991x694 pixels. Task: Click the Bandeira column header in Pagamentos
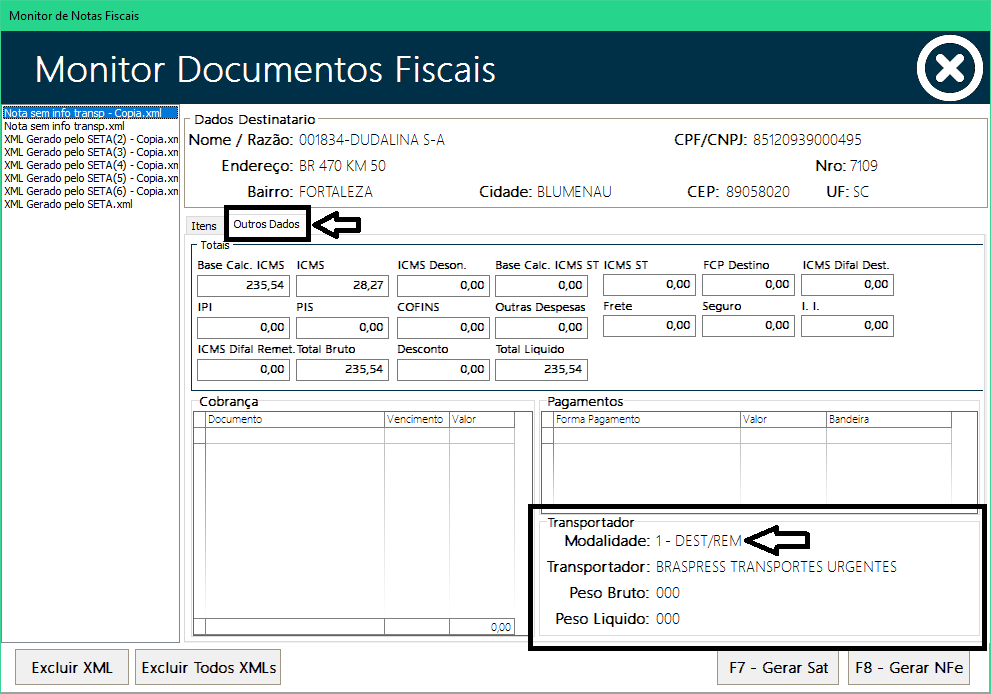click(886, 420)
